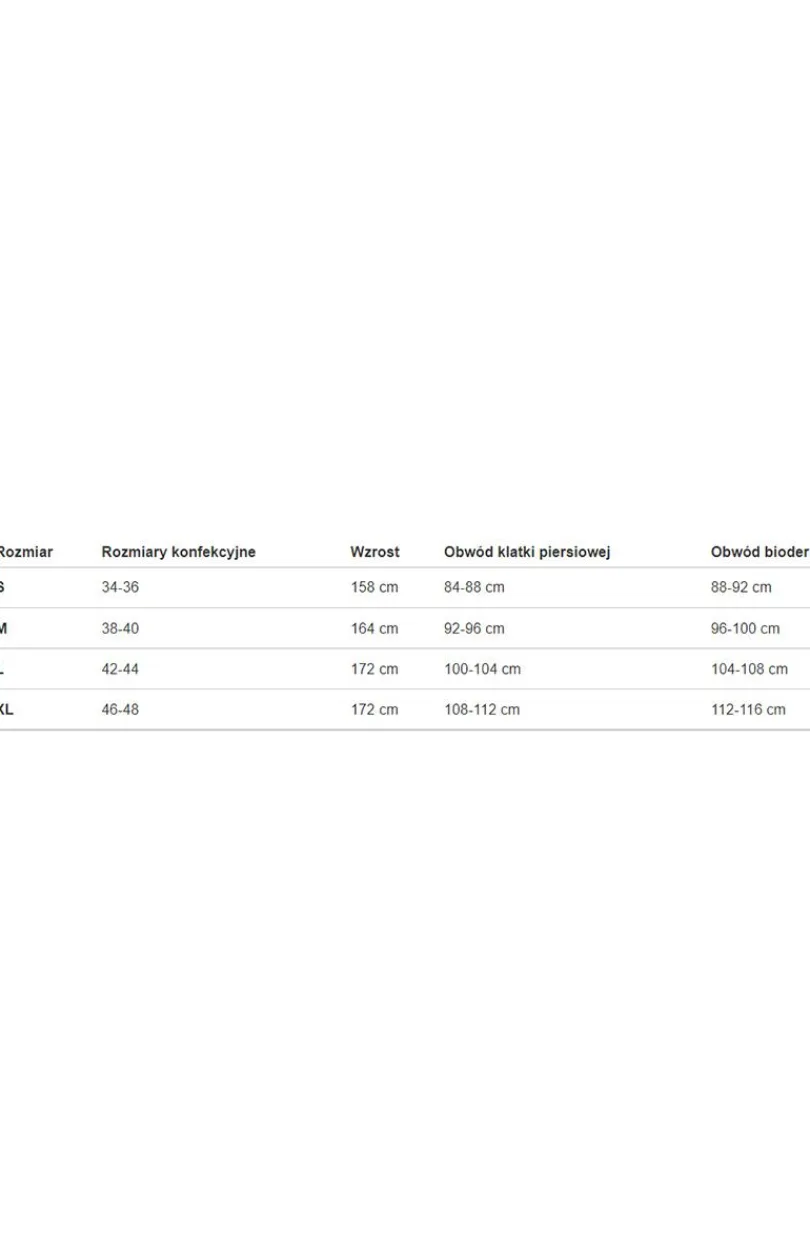Image resolution: width=810 pixels, height=1260 pixels.
Task: Select the 104-108 cm hip value
Action: (749, 669)
